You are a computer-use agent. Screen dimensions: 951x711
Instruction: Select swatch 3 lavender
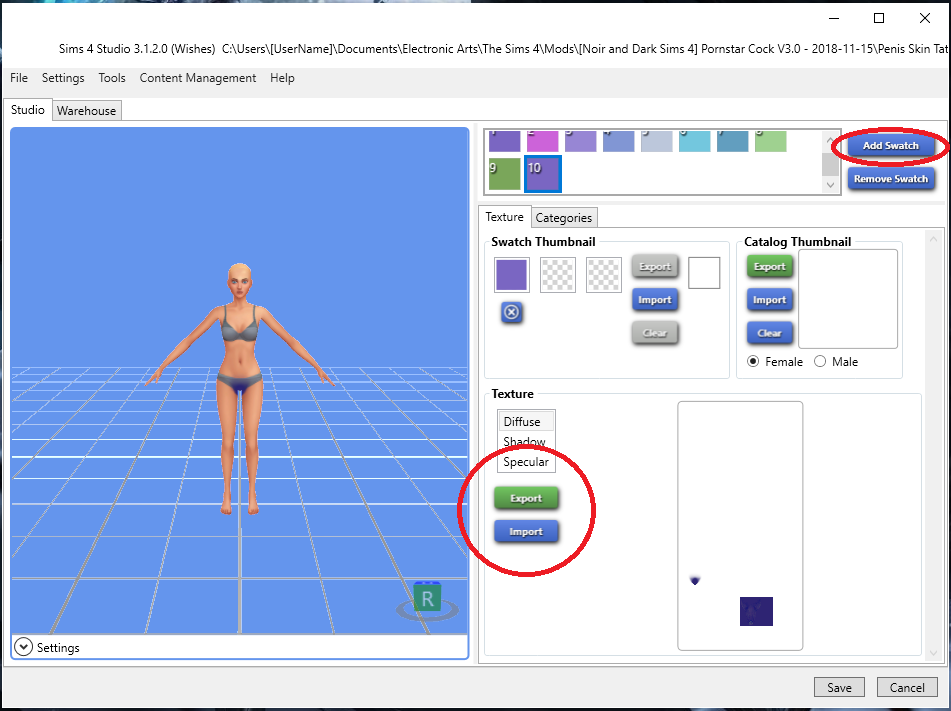point(580,141)
